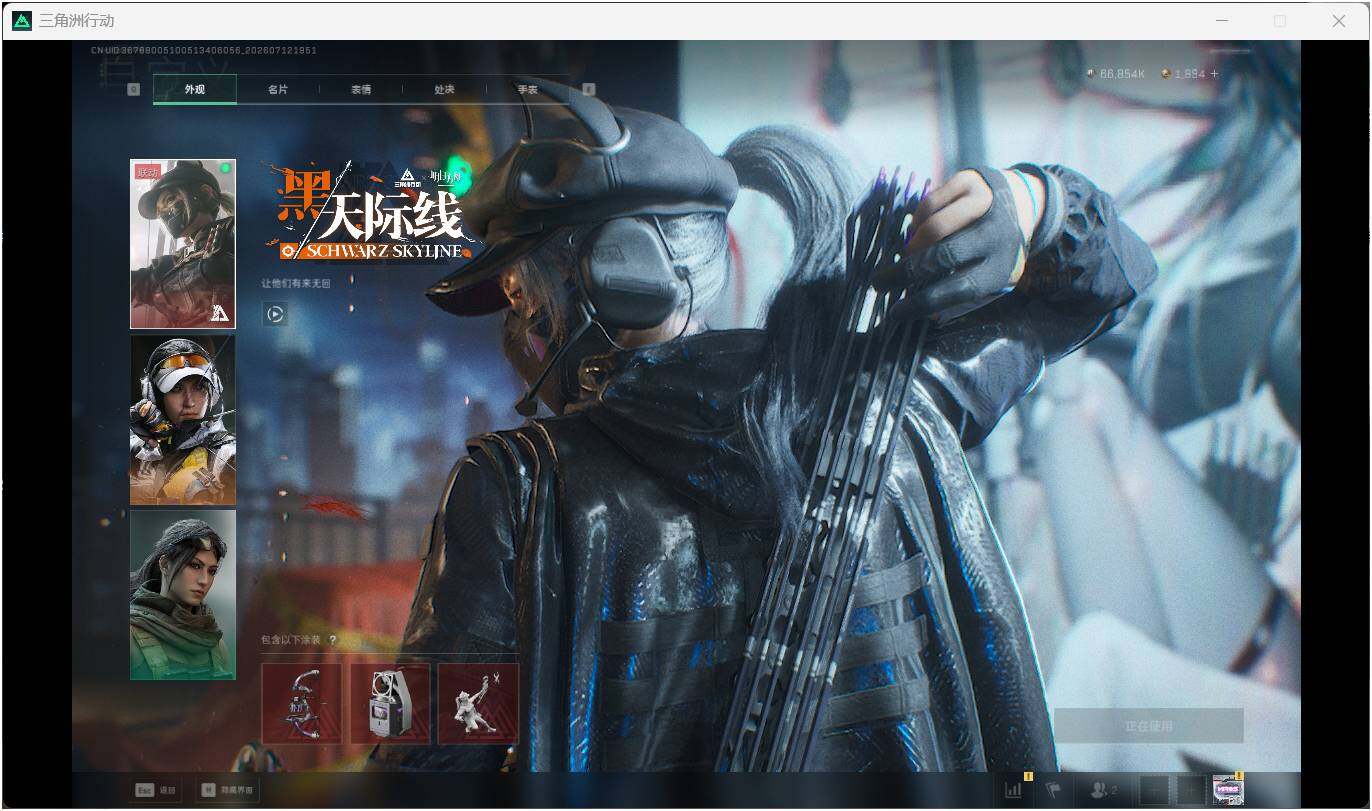Click the 66,854K currency balance
The width and height of the screenshot is (1372, 811).
coord(1116,74)
